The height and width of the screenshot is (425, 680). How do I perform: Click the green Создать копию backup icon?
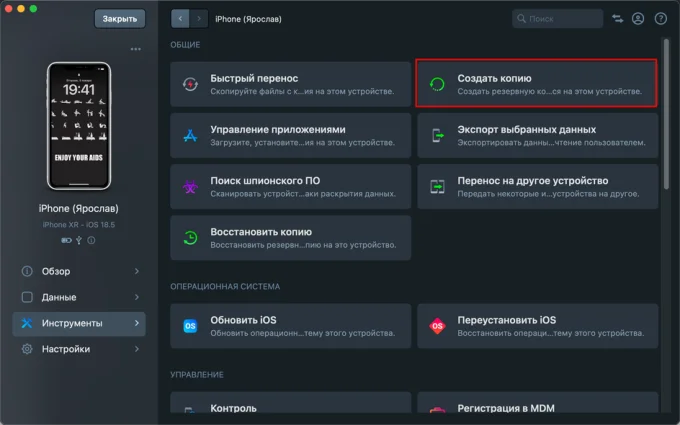click(437, 84)
